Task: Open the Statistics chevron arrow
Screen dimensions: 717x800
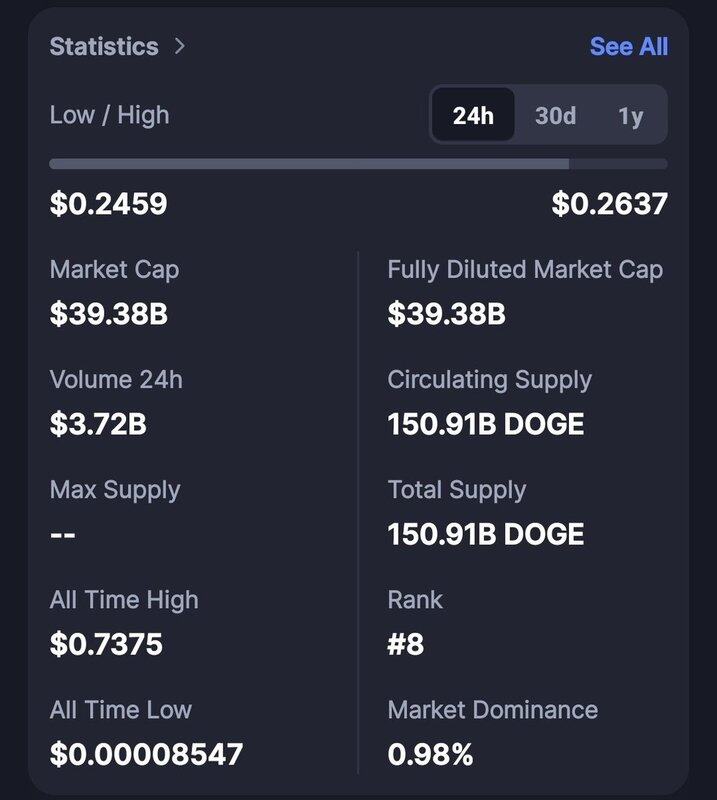Action: pos(180,46)
